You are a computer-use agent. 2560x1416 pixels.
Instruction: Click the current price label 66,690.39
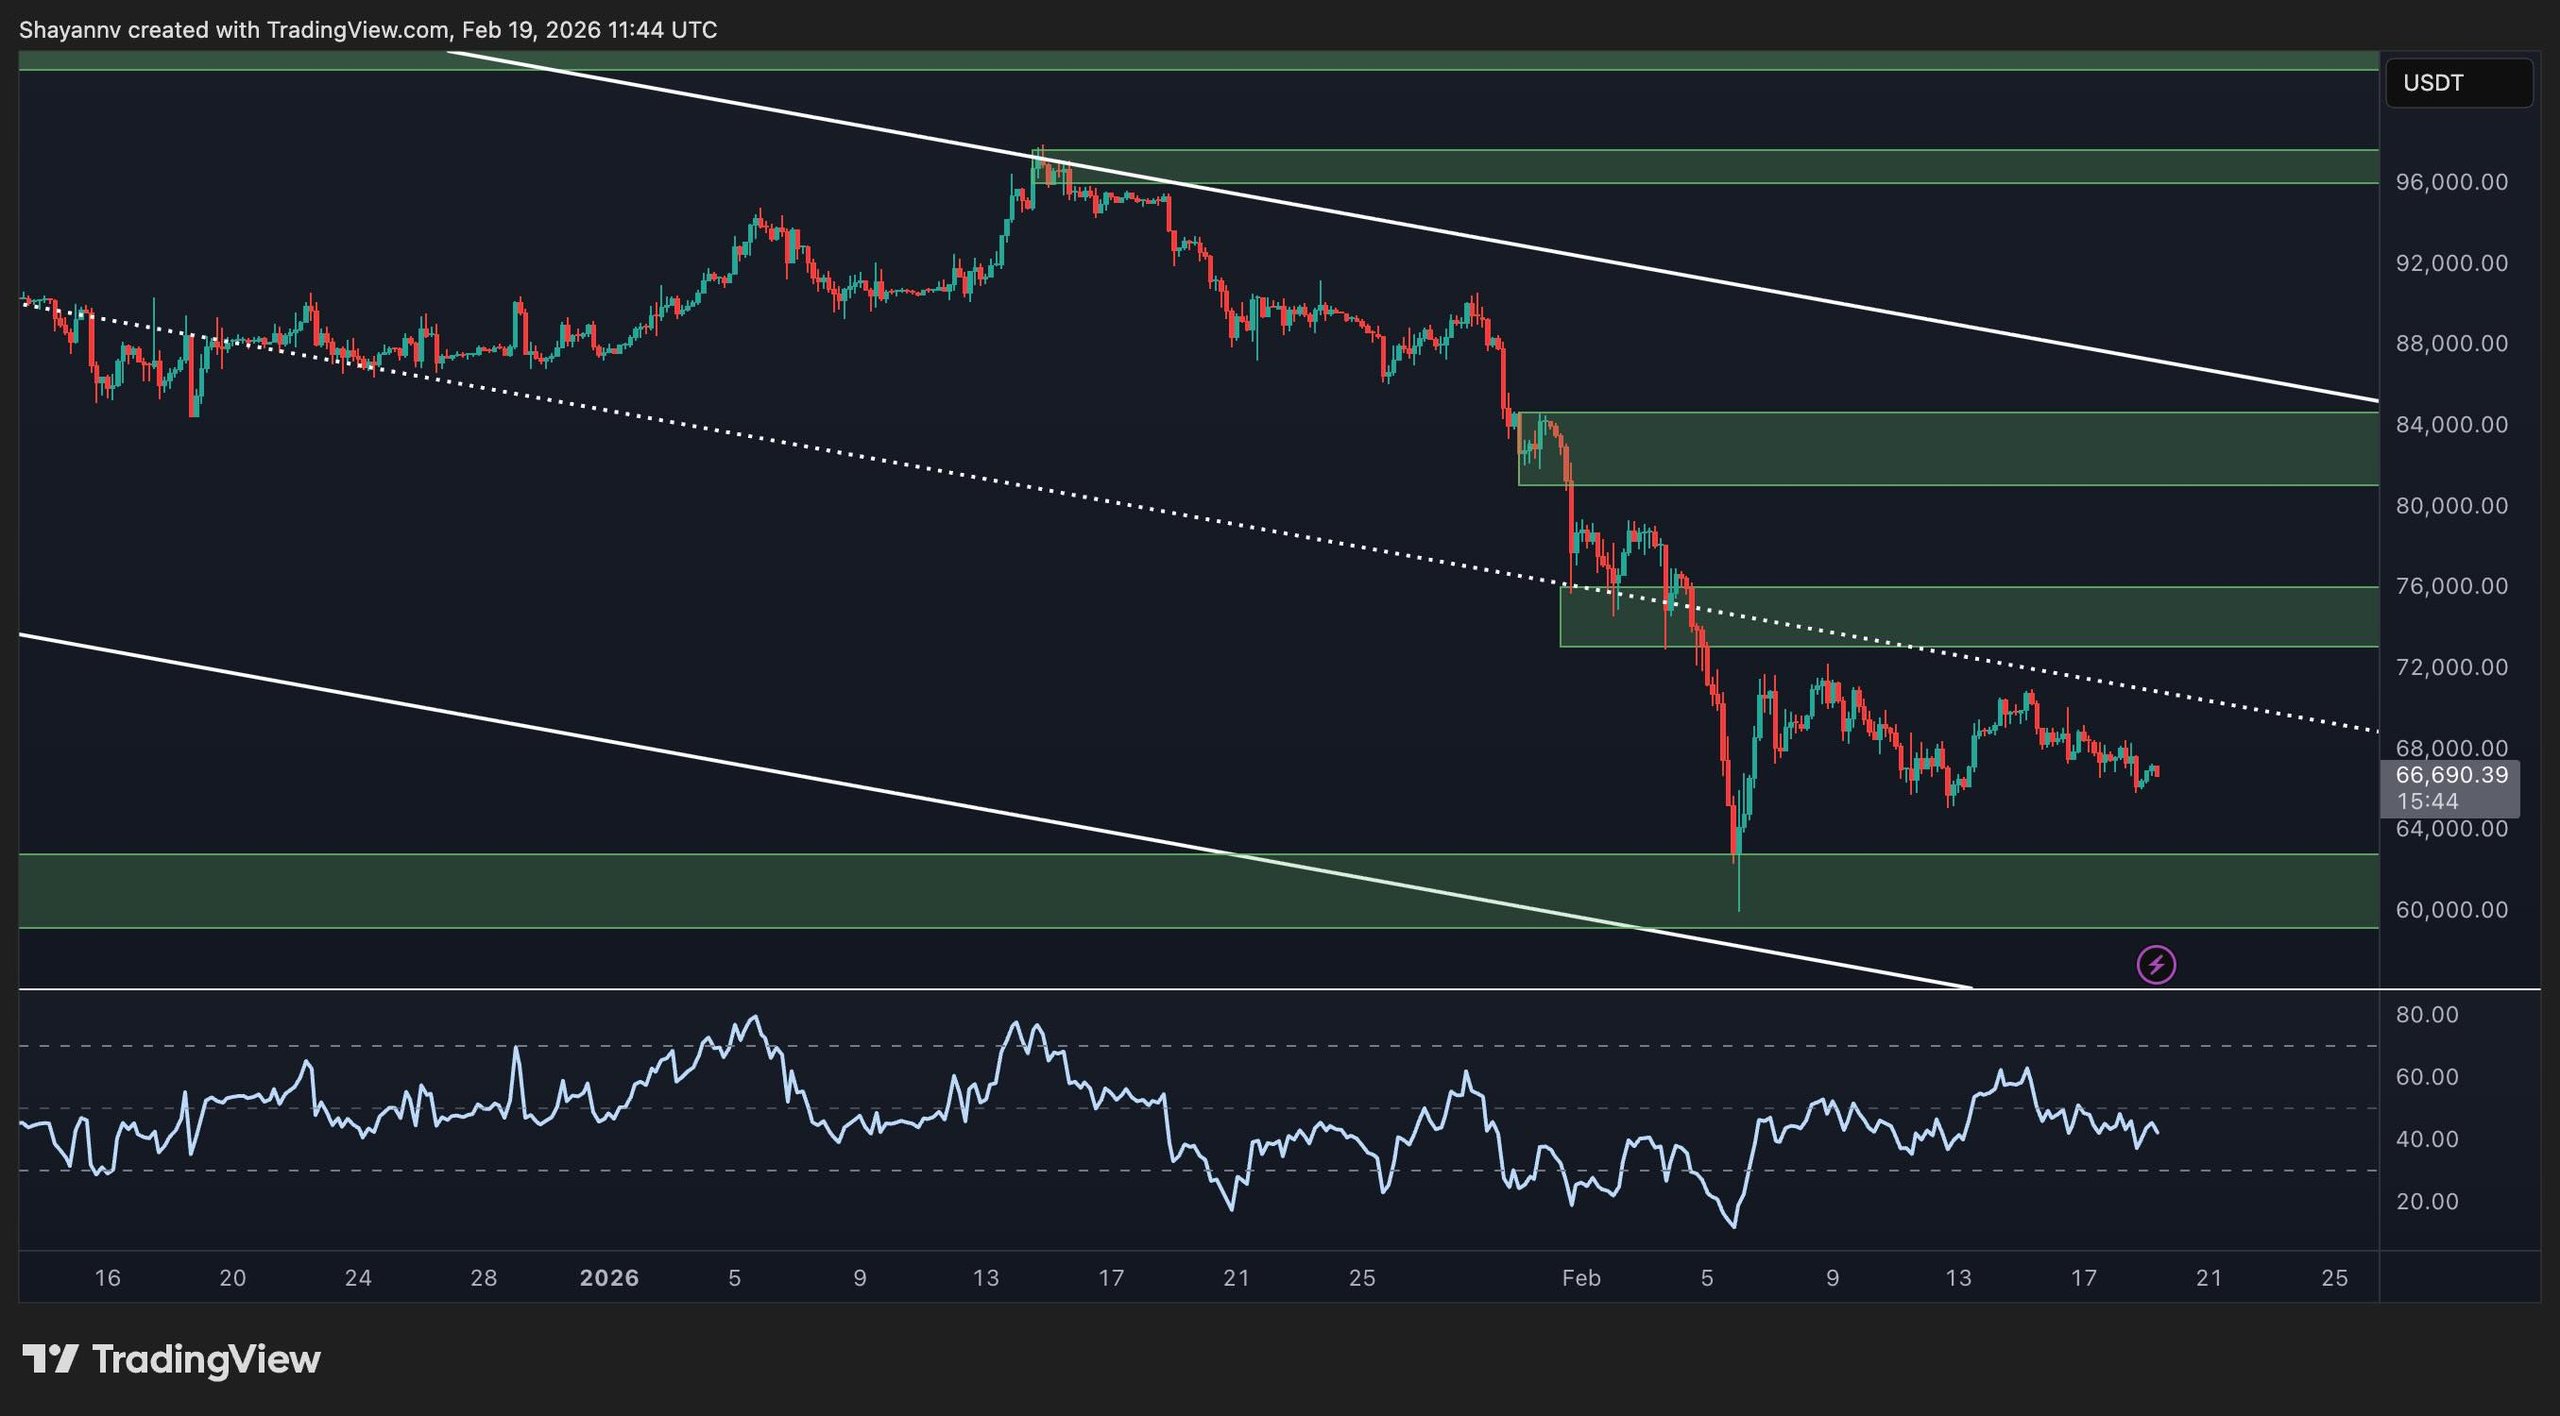tap(2451, 775)
